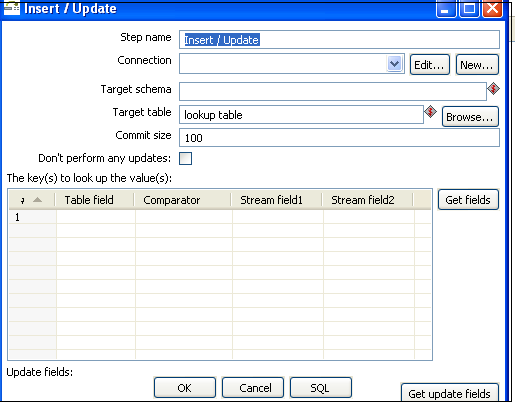
Task: Click the New... connection button
Action: [477, 65]
